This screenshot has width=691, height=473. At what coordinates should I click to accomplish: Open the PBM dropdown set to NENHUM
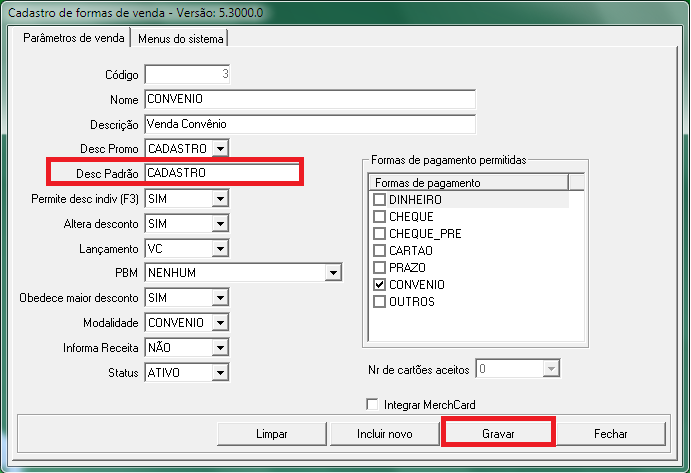(333, 272)
